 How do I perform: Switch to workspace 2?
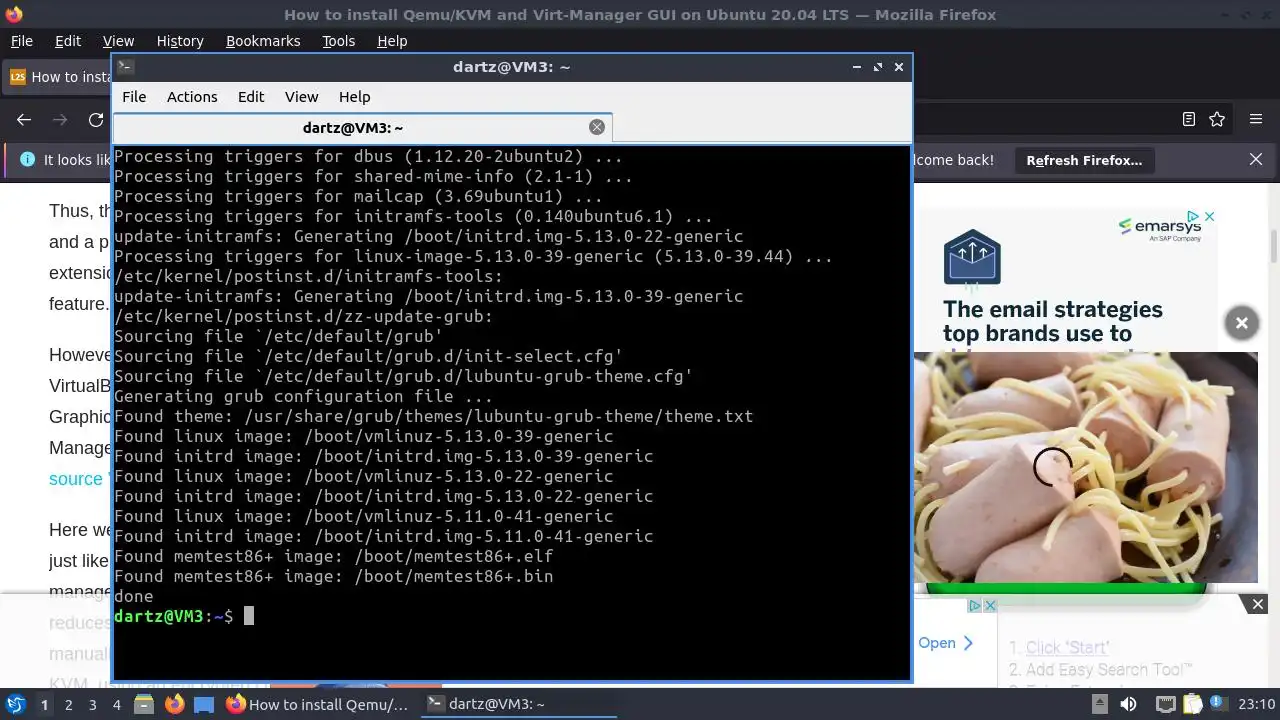point(68,704)
